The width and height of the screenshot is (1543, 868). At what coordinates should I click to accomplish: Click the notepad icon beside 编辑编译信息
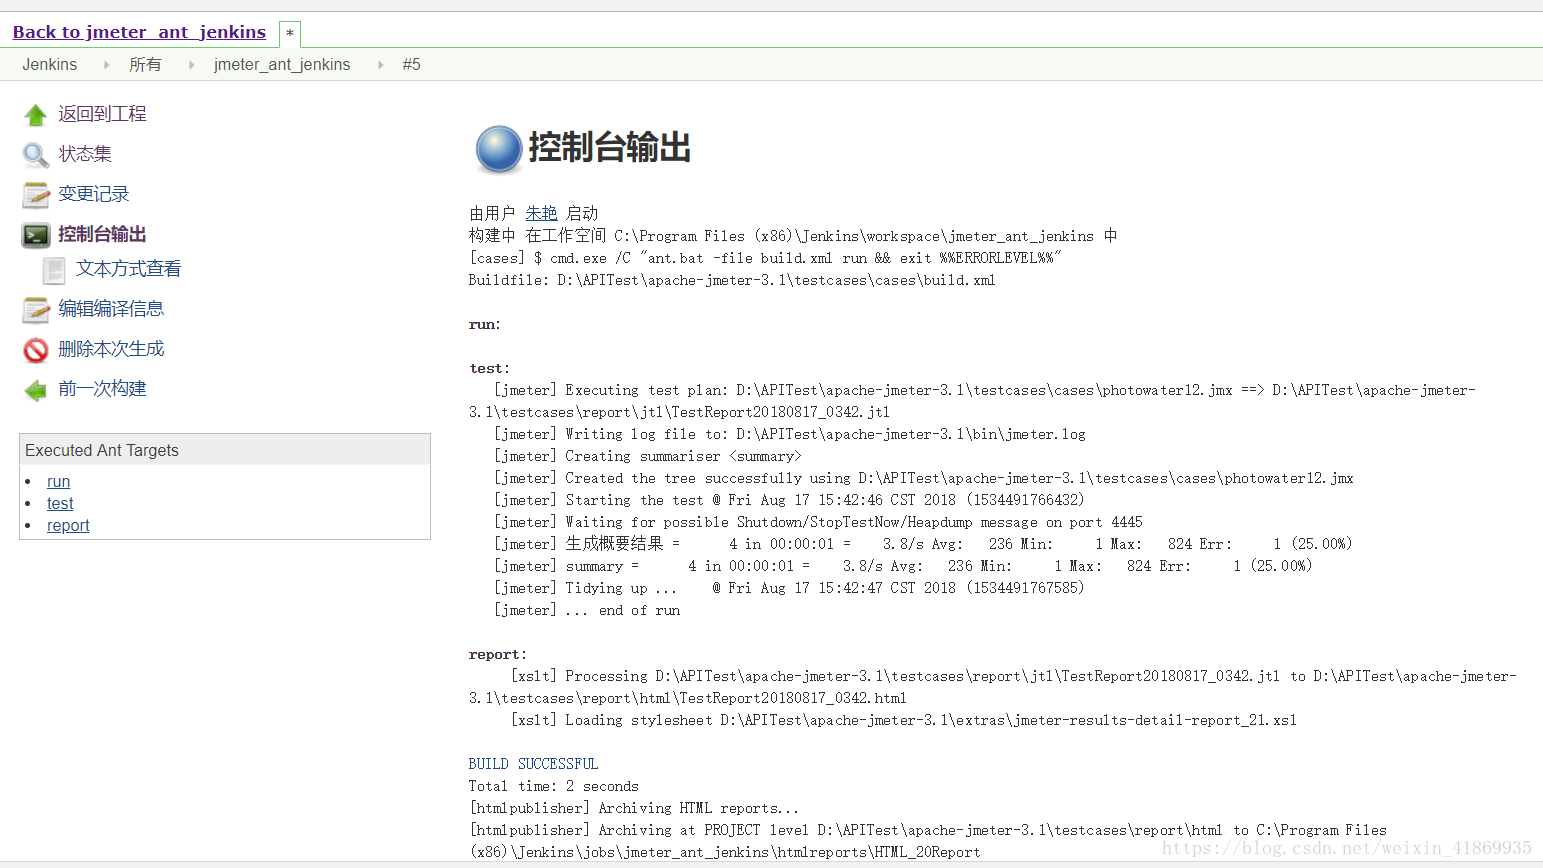click(x=36, y=310)
